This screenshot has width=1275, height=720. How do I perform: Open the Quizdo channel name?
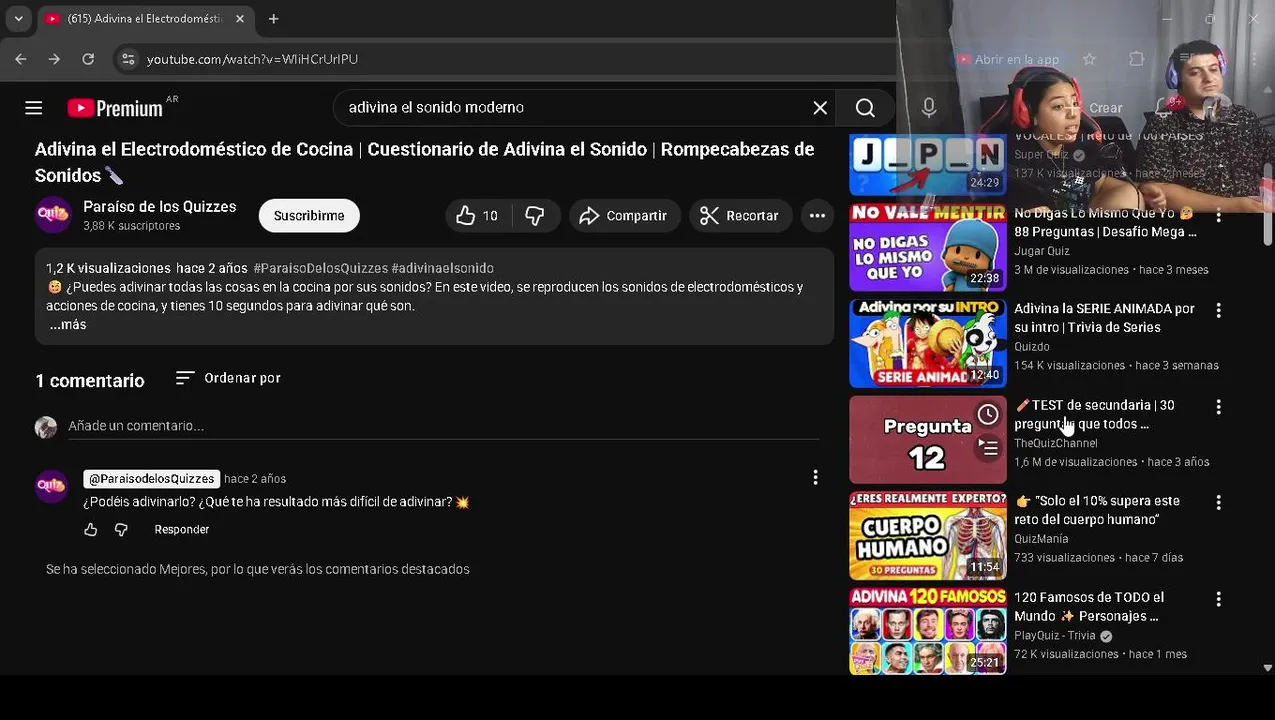click(x=1032, y=347)
